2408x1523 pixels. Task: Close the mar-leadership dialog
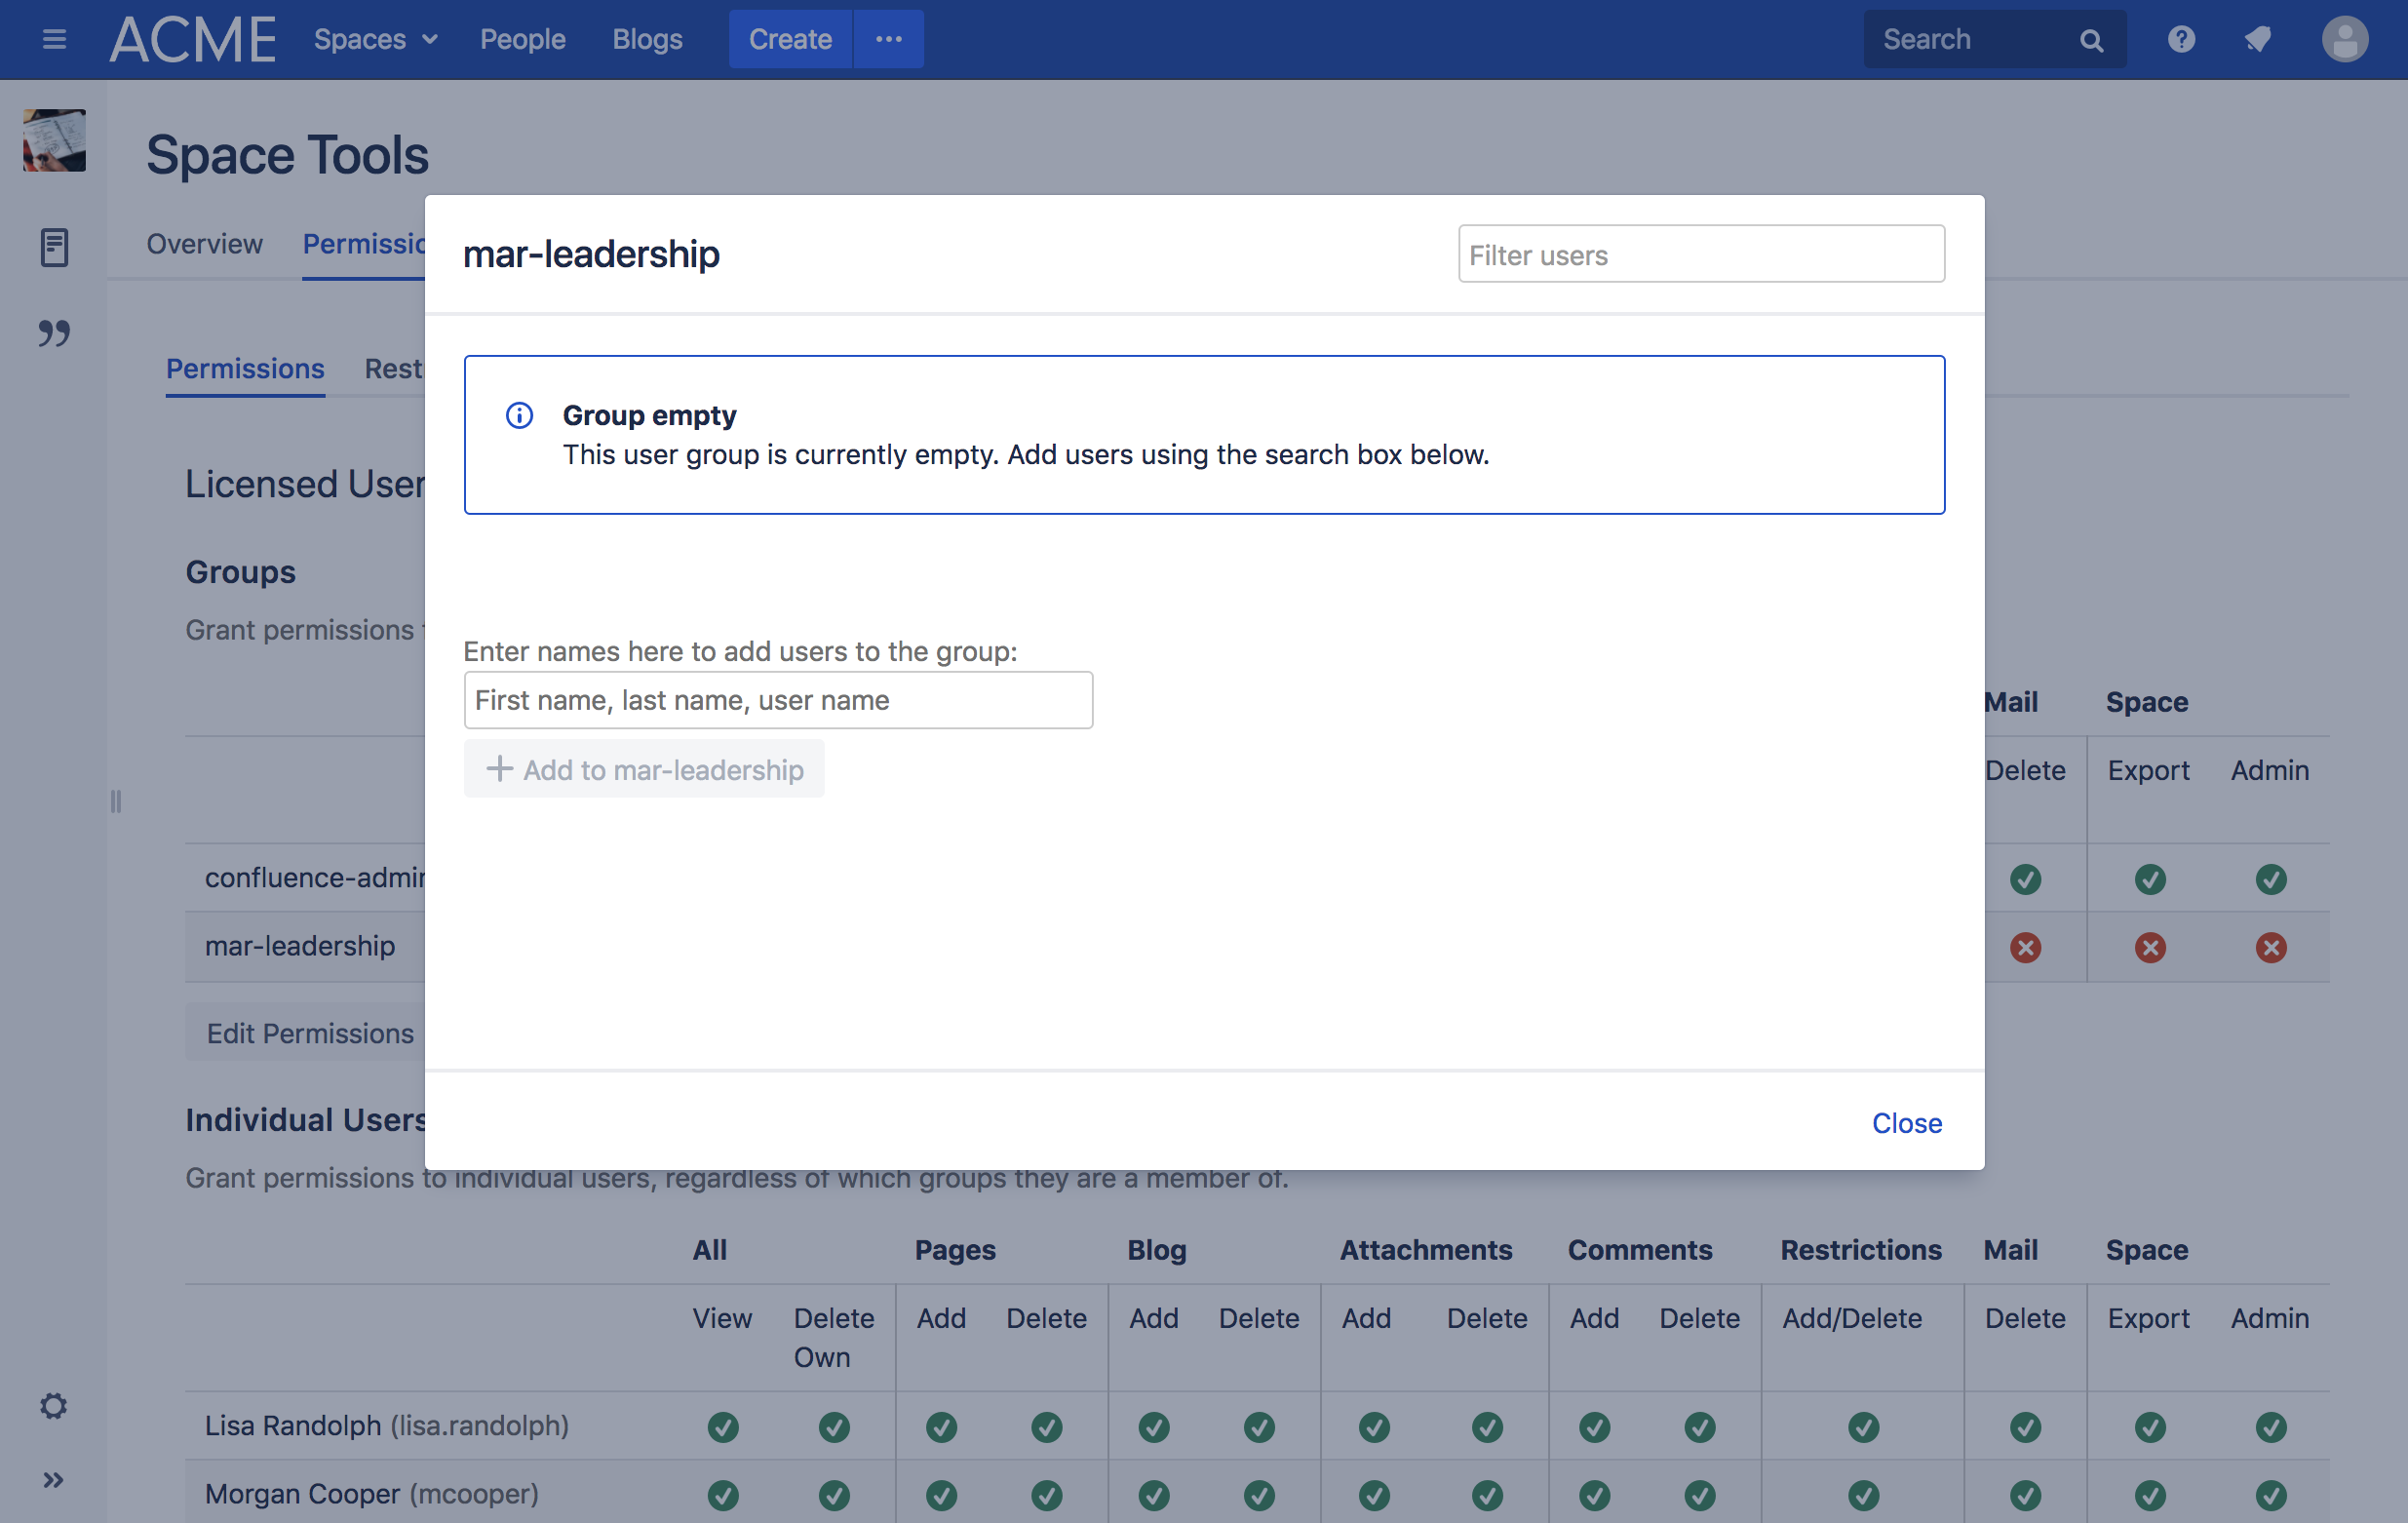pos(1906,1123)
